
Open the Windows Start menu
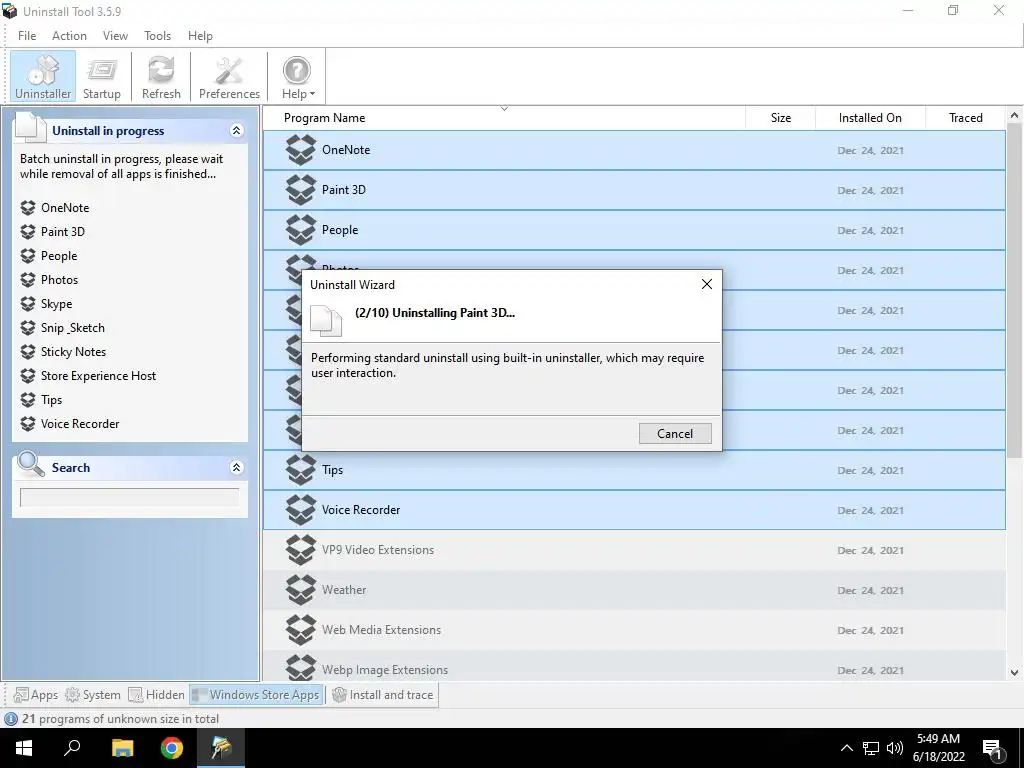[x=24, y=748]
